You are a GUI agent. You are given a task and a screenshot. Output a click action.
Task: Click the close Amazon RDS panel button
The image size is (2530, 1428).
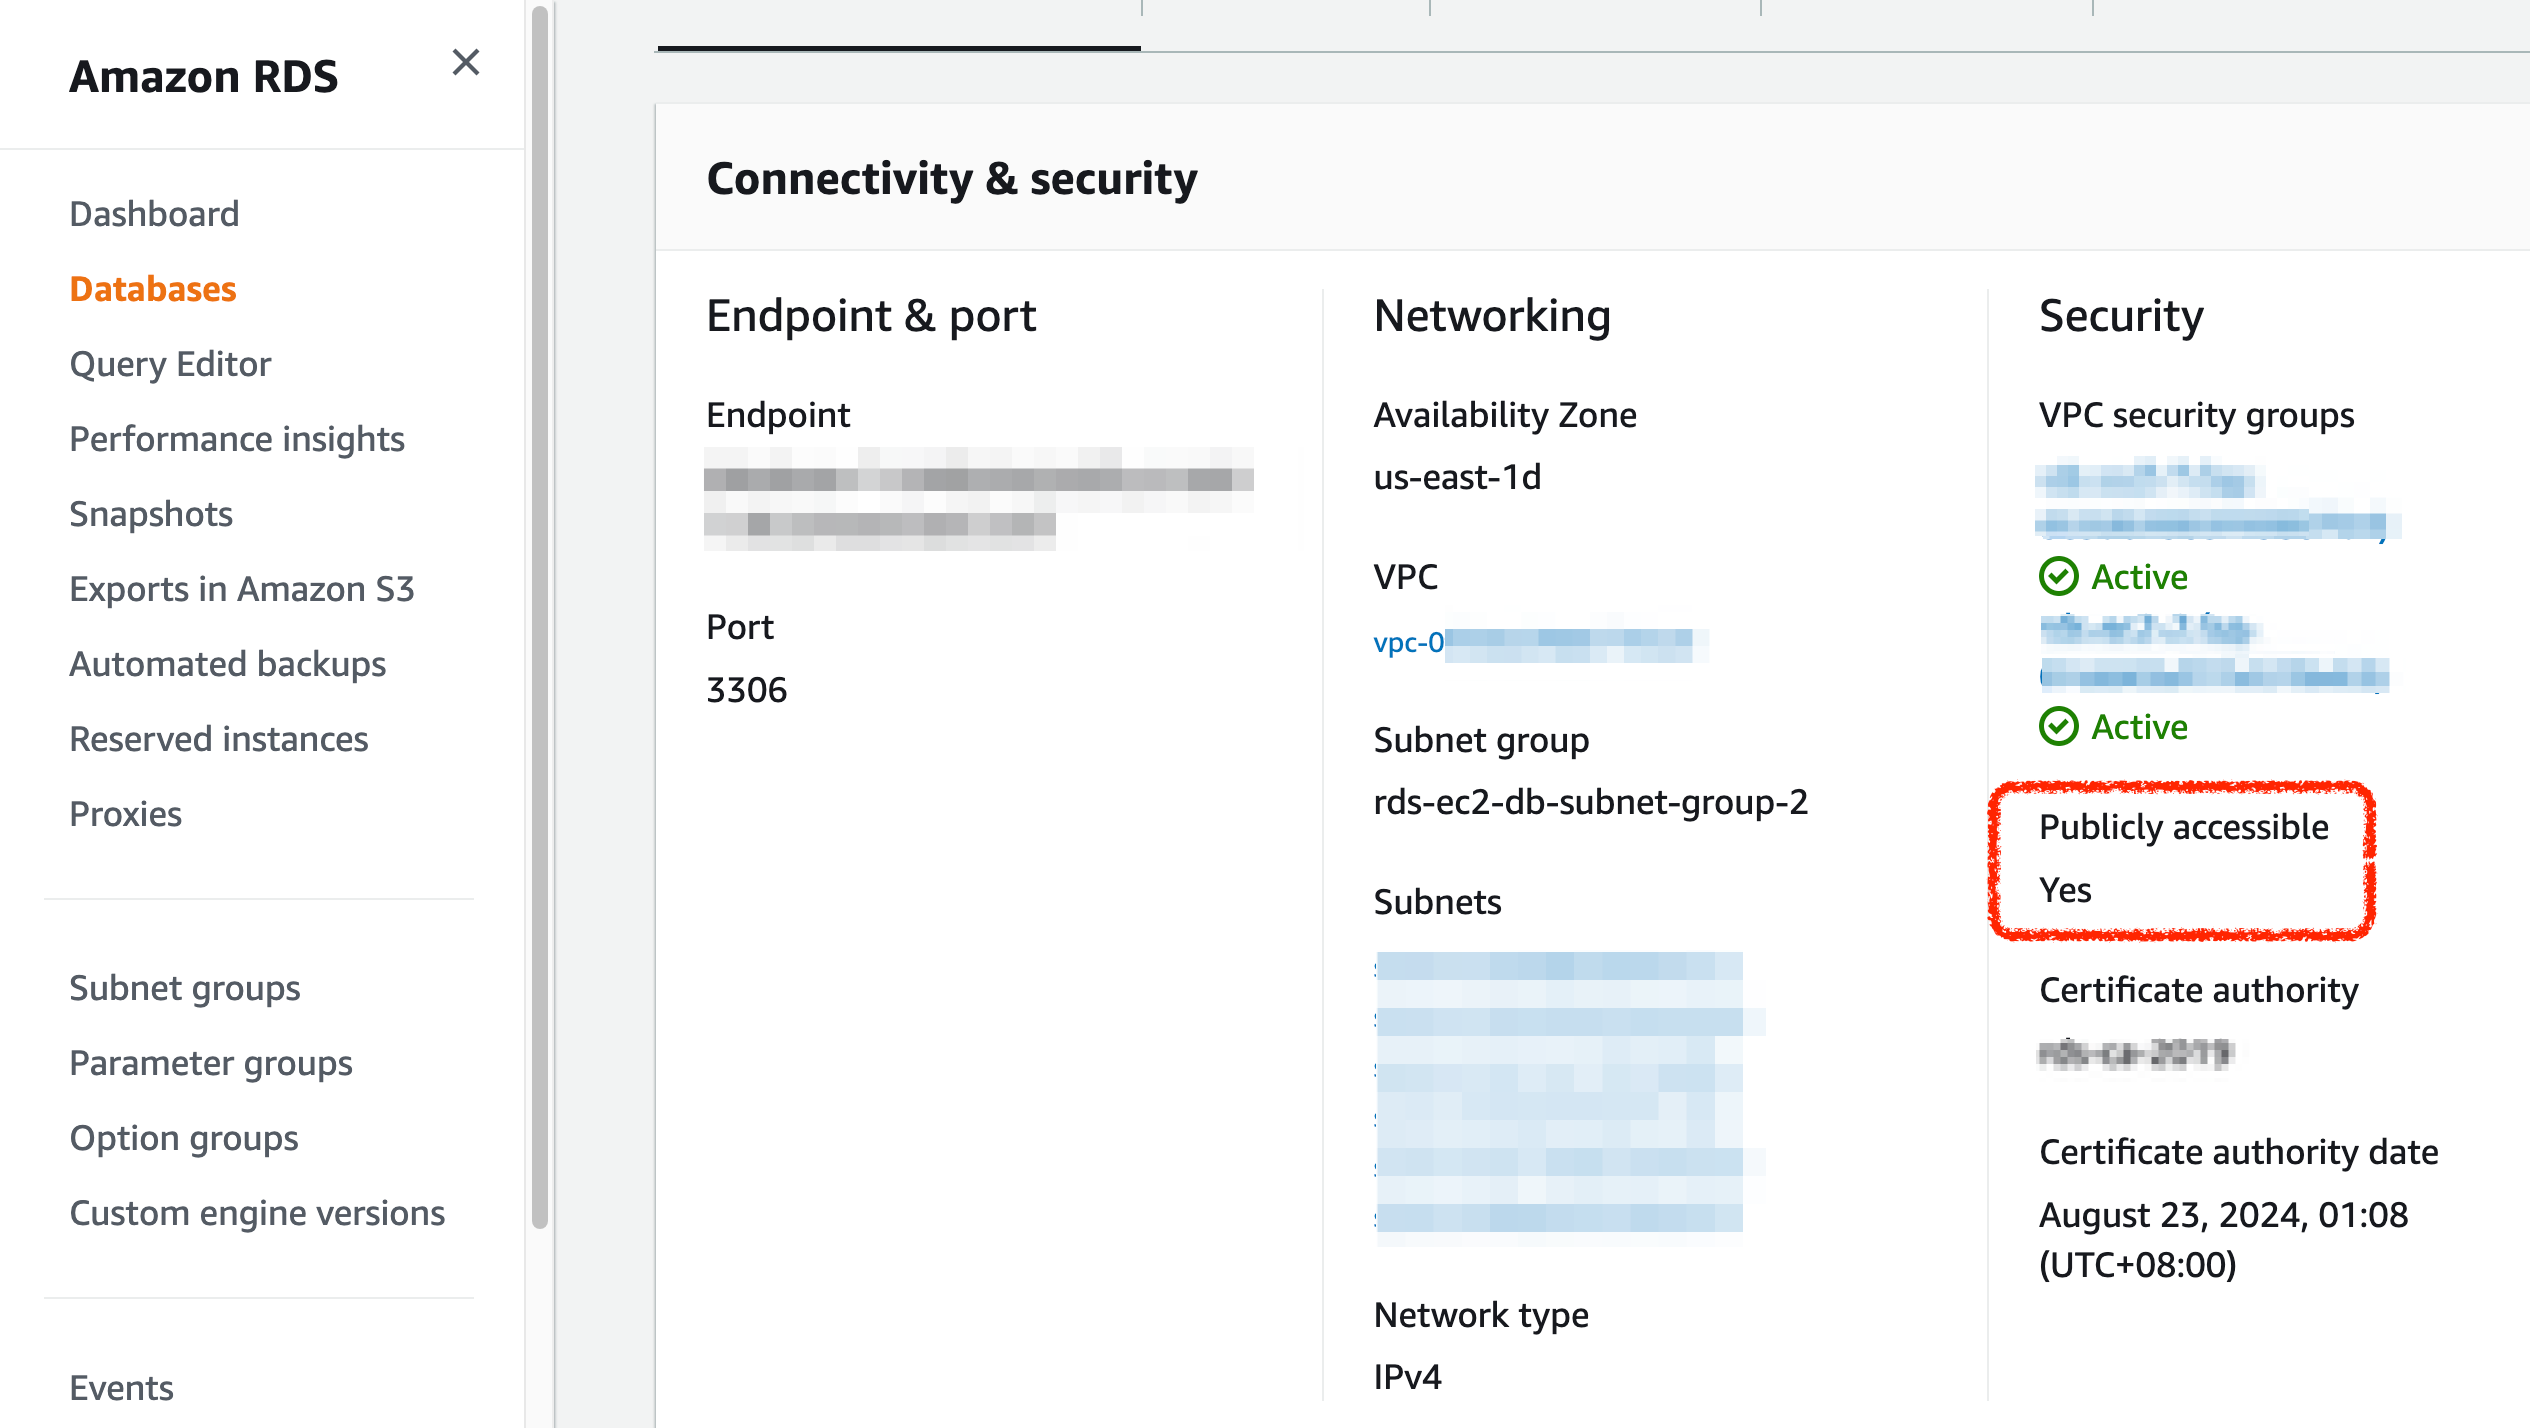(x=466, y=63)
